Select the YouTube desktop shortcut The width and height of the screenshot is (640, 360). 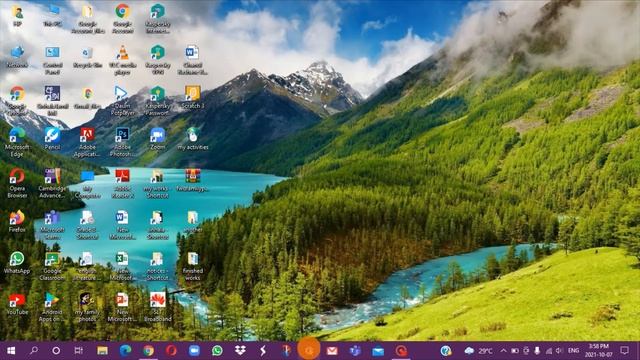point(17,304)
